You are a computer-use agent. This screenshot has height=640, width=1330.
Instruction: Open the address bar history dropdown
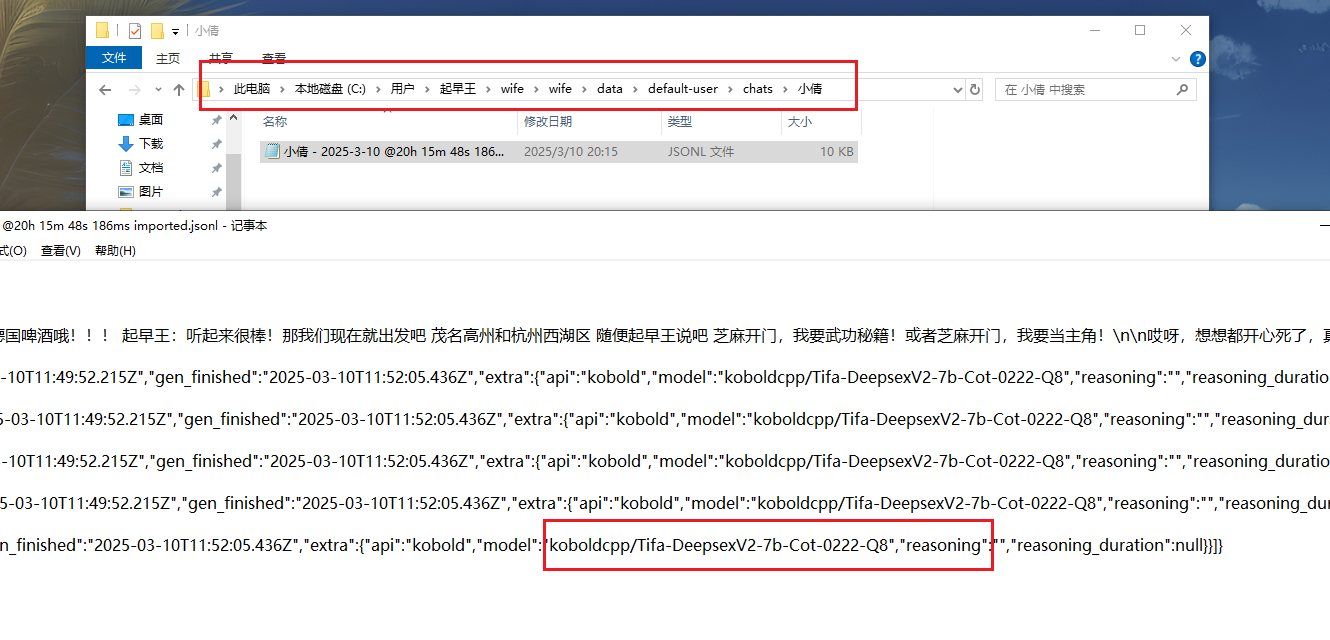click(x=955, y=89)
